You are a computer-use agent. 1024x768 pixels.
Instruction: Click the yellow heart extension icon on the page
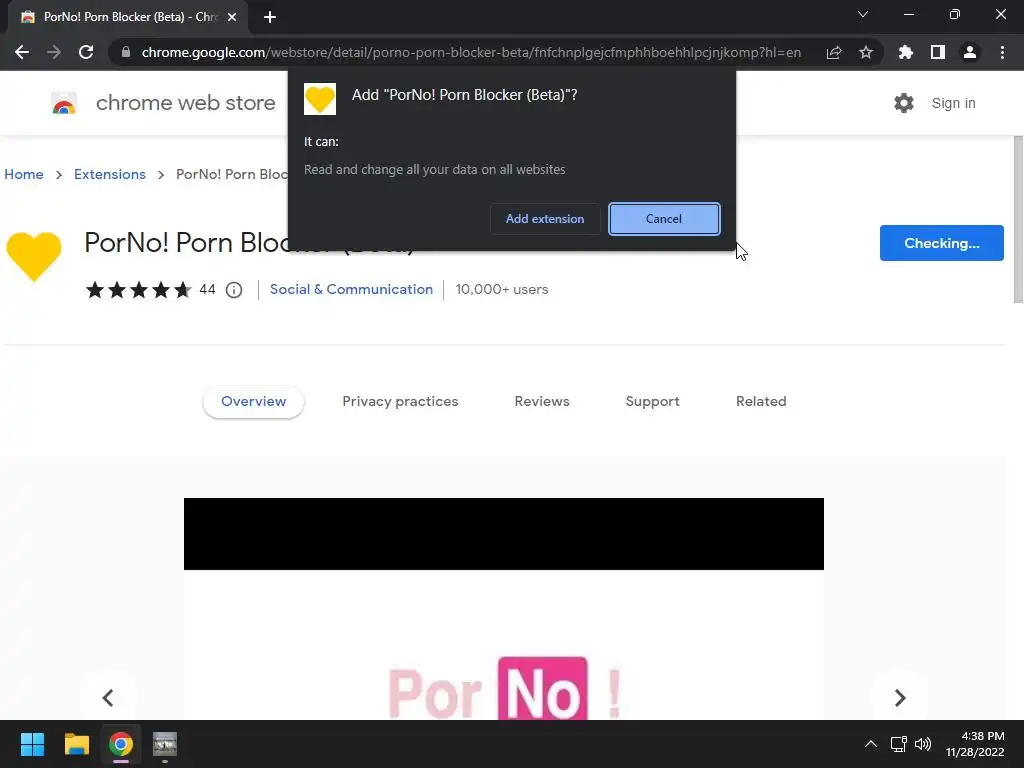pos(34,256)
